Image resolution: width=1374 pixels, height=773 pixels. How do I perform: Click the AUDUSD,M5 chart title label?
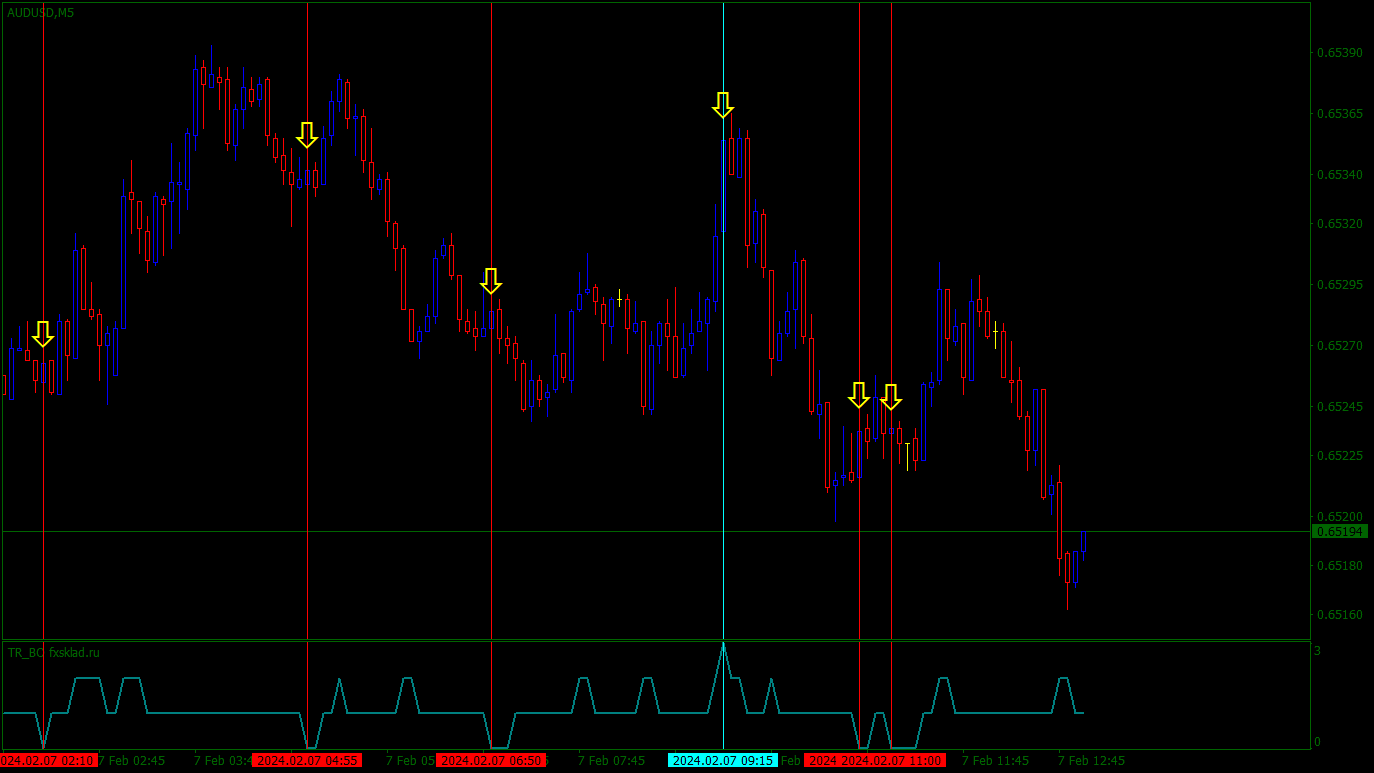point(40,13)
